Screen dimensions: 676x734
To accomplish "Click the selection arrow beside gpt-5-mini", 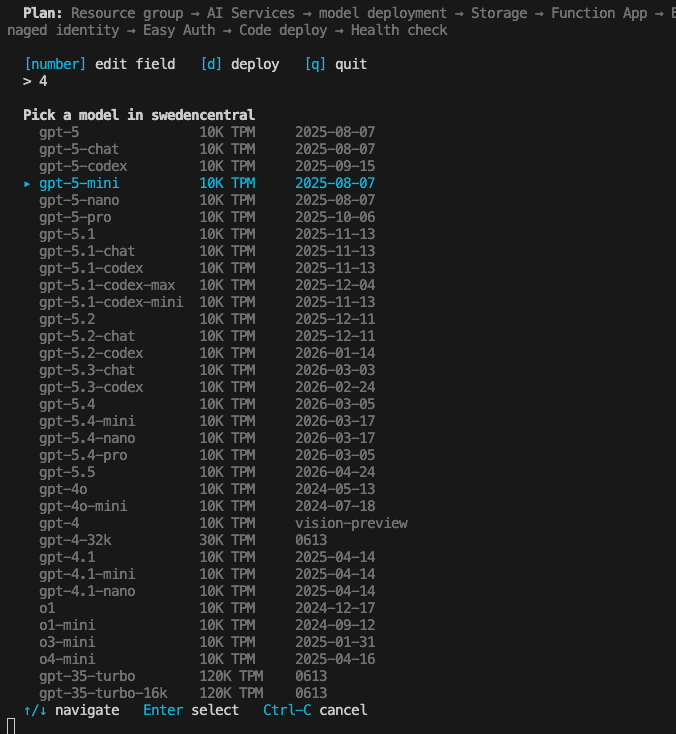I will [x=27, y=184].
